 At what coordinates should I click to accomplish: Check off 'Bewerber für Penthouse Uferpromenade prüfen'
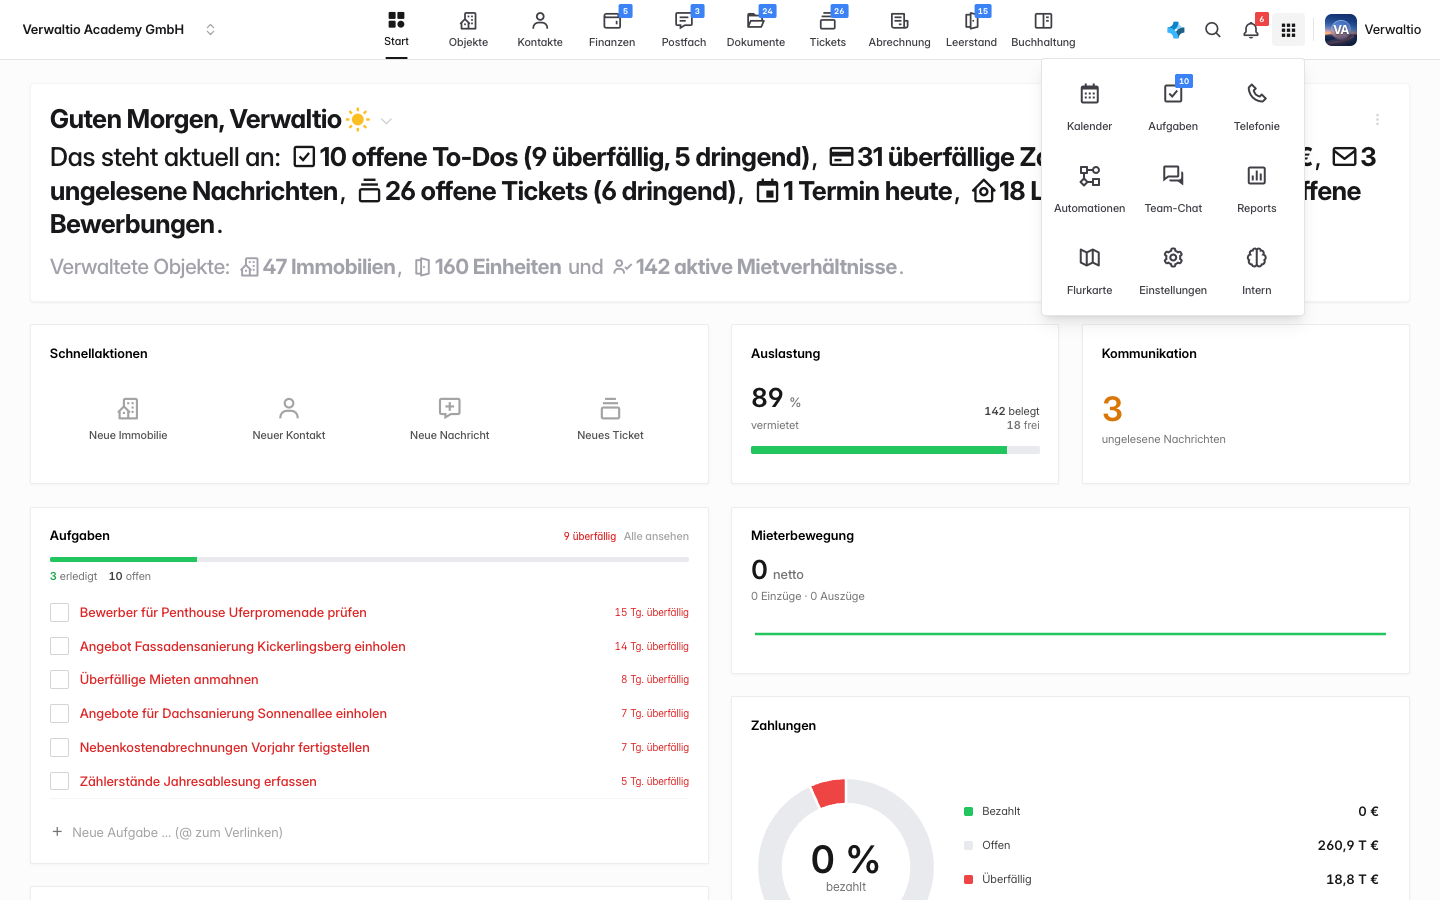[x=60, y=613]
